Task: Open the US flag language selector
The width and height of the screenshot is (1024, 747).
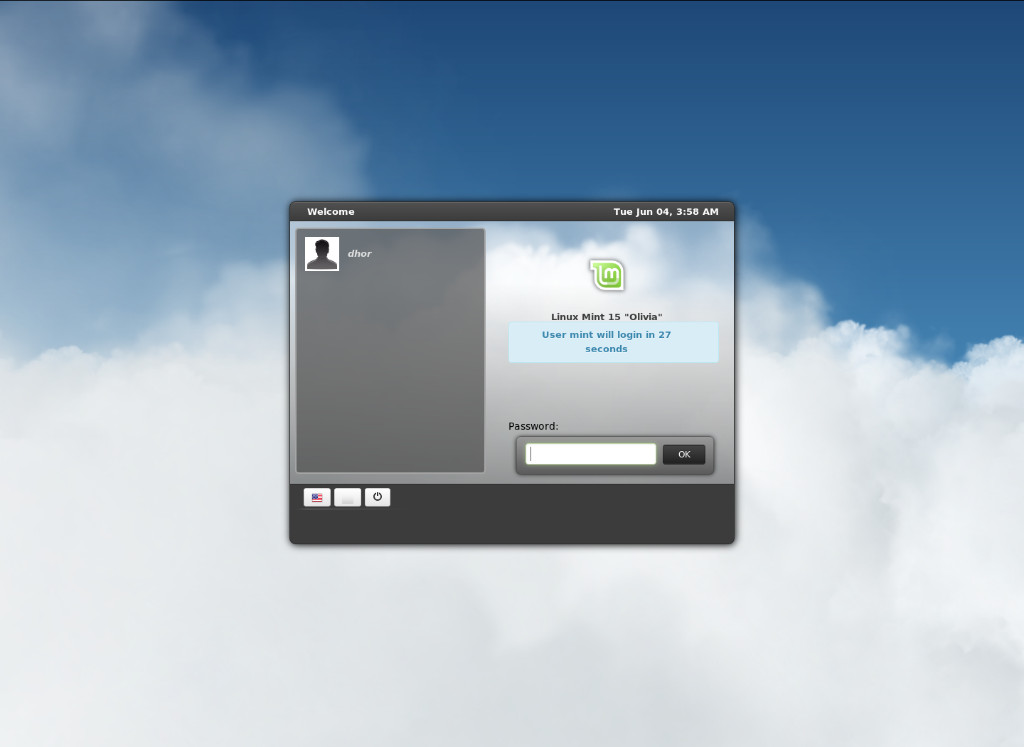Action: (x=317, y=498)
